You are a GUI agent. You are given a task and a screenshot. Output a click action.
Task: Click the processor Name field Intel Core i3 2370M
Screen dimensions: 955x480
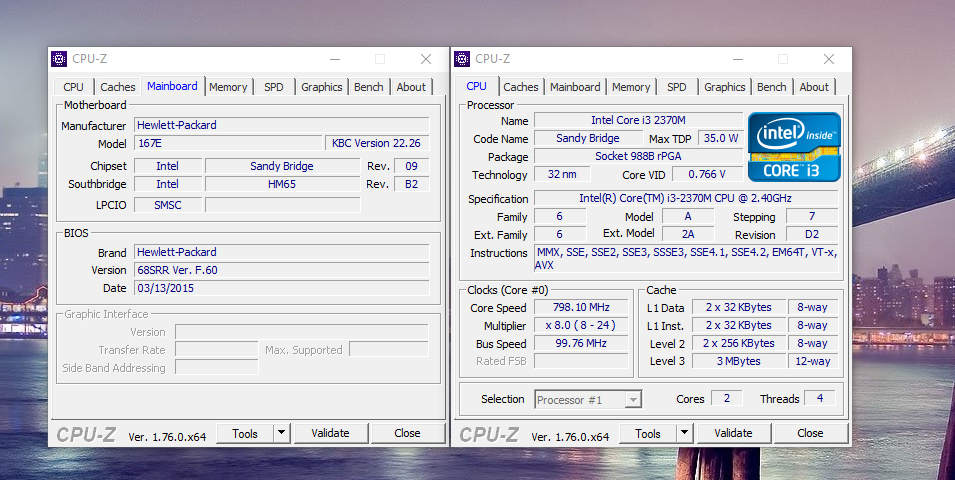click(639, 120)
